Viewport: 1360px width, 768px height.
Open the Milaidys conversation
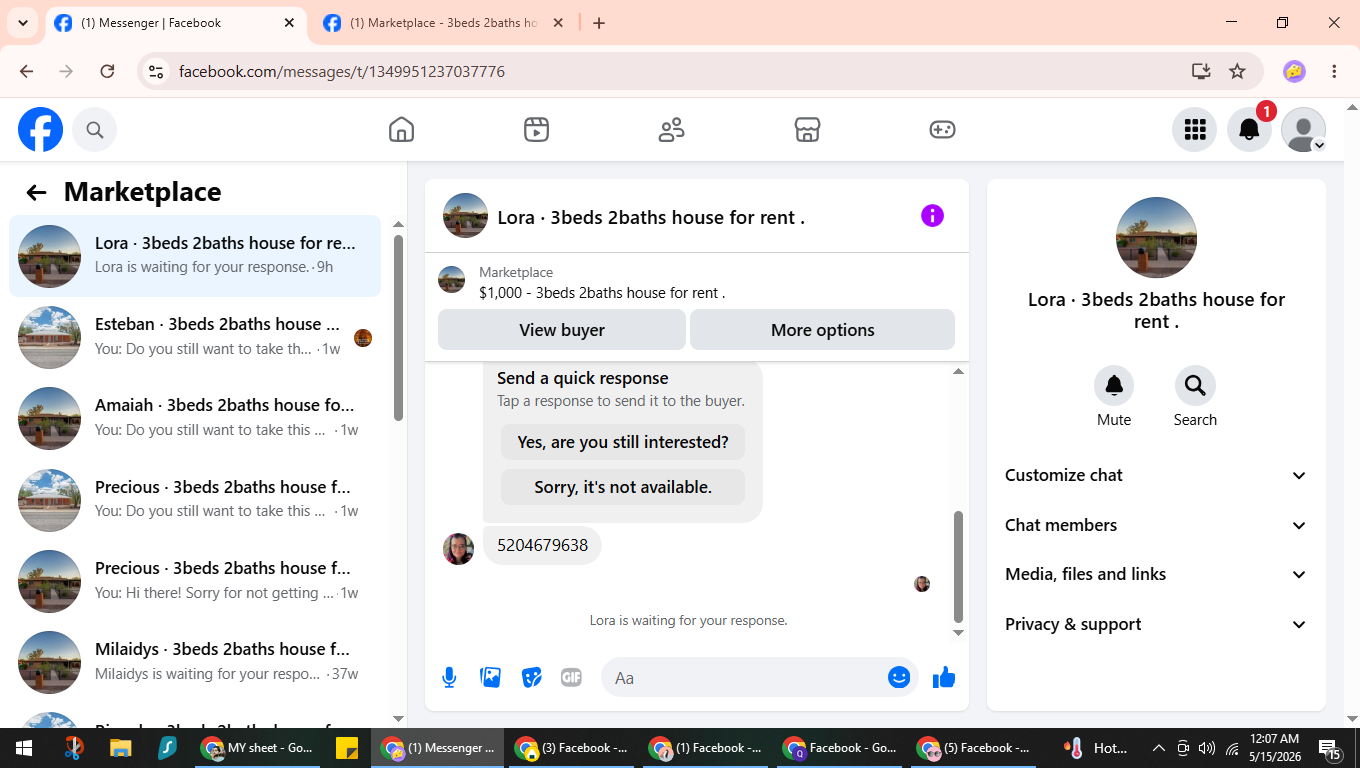click(x=195, y=662)
